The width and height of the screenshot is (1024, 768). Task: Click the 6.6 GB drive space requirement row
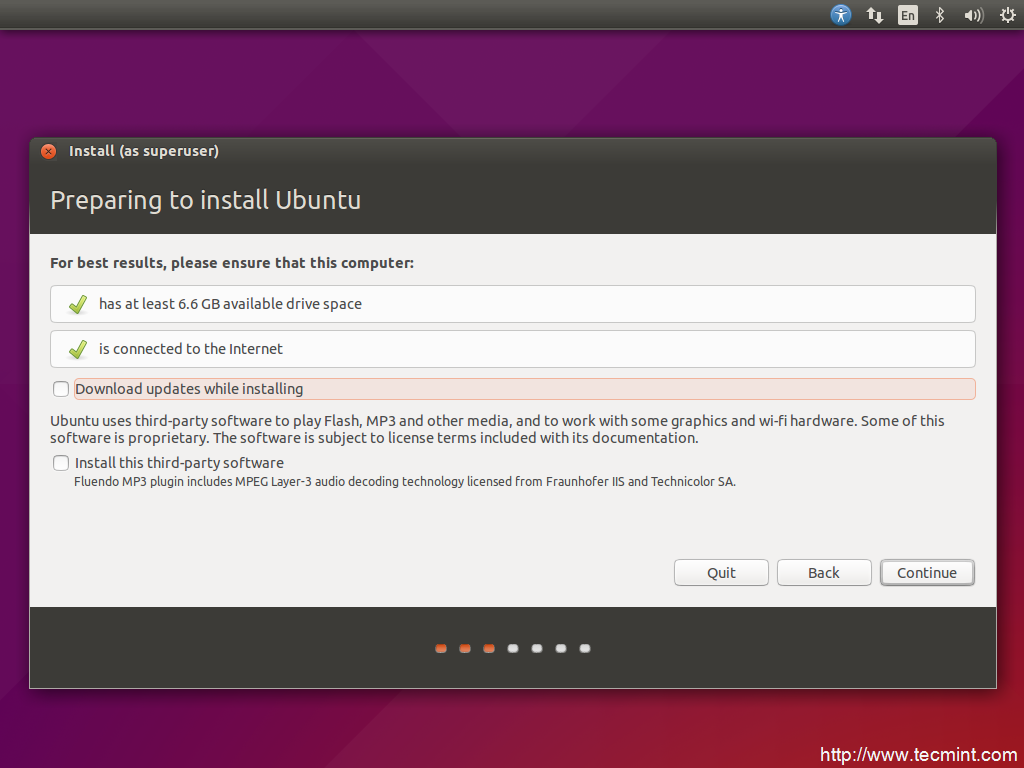(x=513, y=304)
